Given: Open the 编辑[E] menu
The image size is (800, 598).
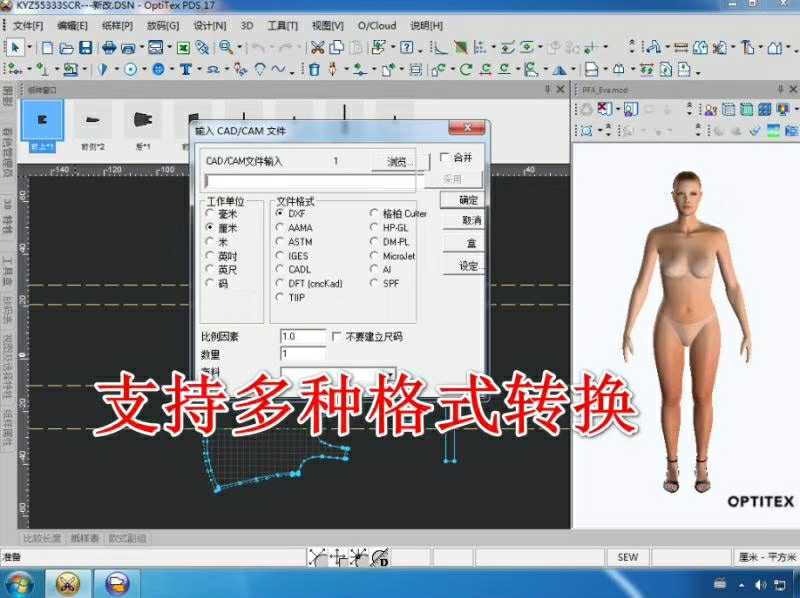Looking at the screenshot, I should tap(72, 26).
